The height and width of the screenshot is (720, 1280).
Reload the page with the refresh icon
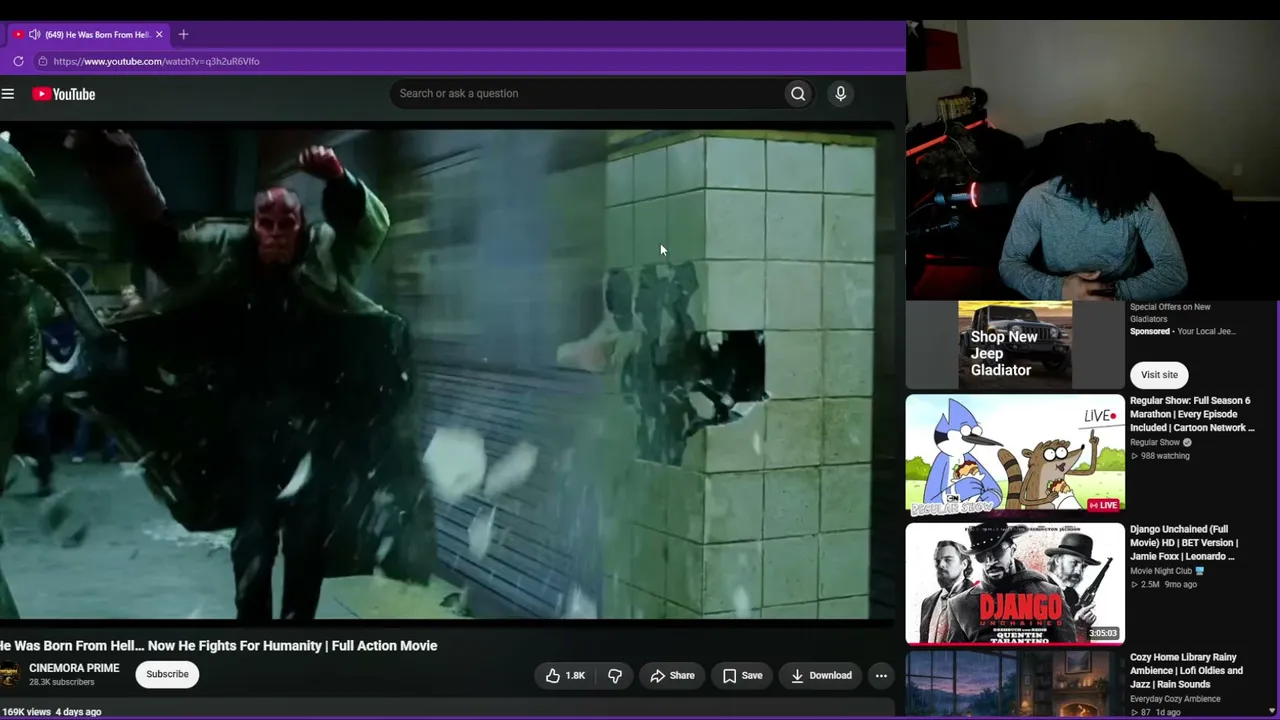(18, 61)
